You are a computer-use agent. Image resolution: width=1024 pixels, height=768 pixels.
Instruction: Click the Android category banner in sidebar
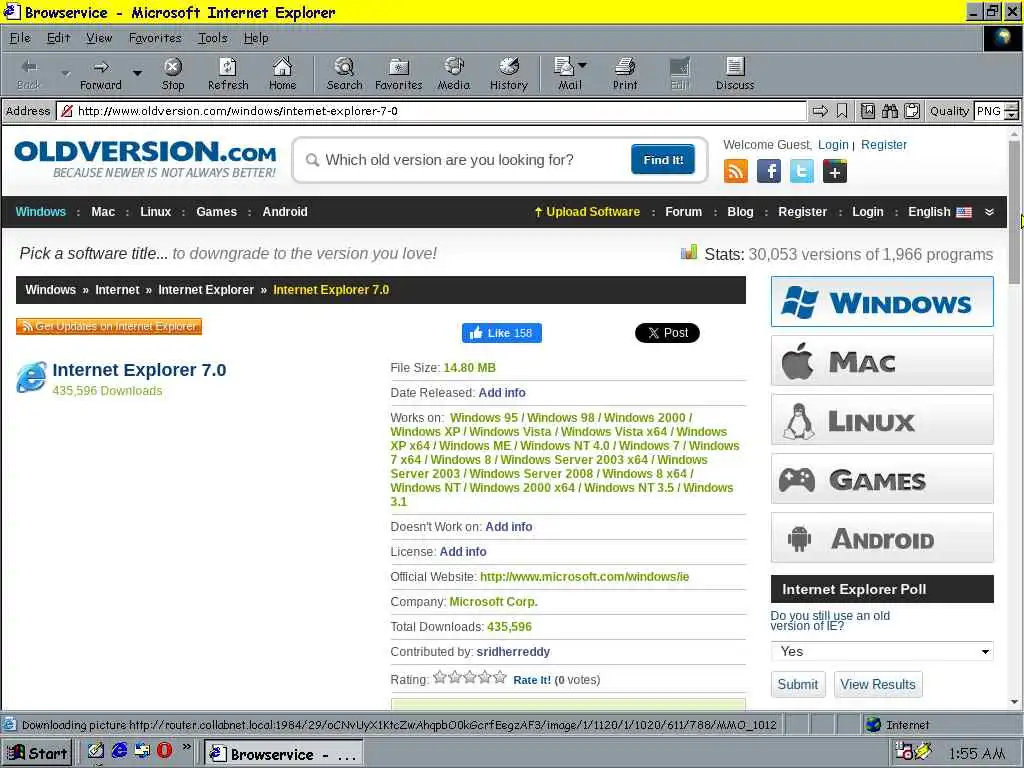(882, 538)
